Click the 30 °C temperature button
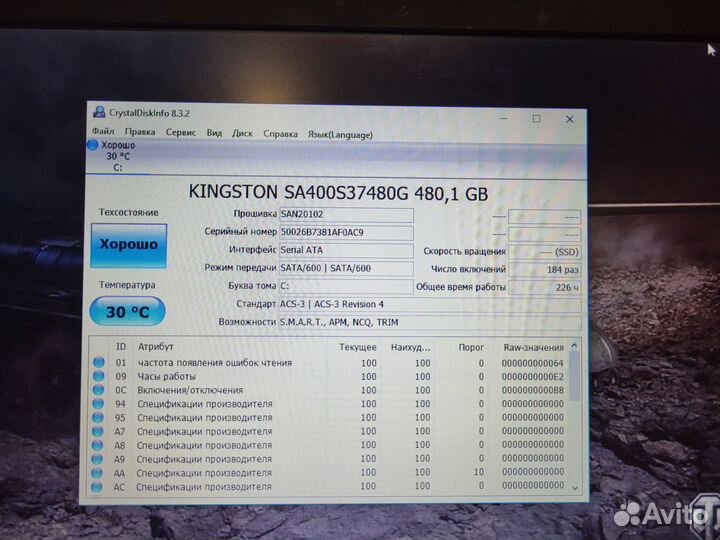Image resolution: width=720 pixels, height=540 pixels. point(127,312)
